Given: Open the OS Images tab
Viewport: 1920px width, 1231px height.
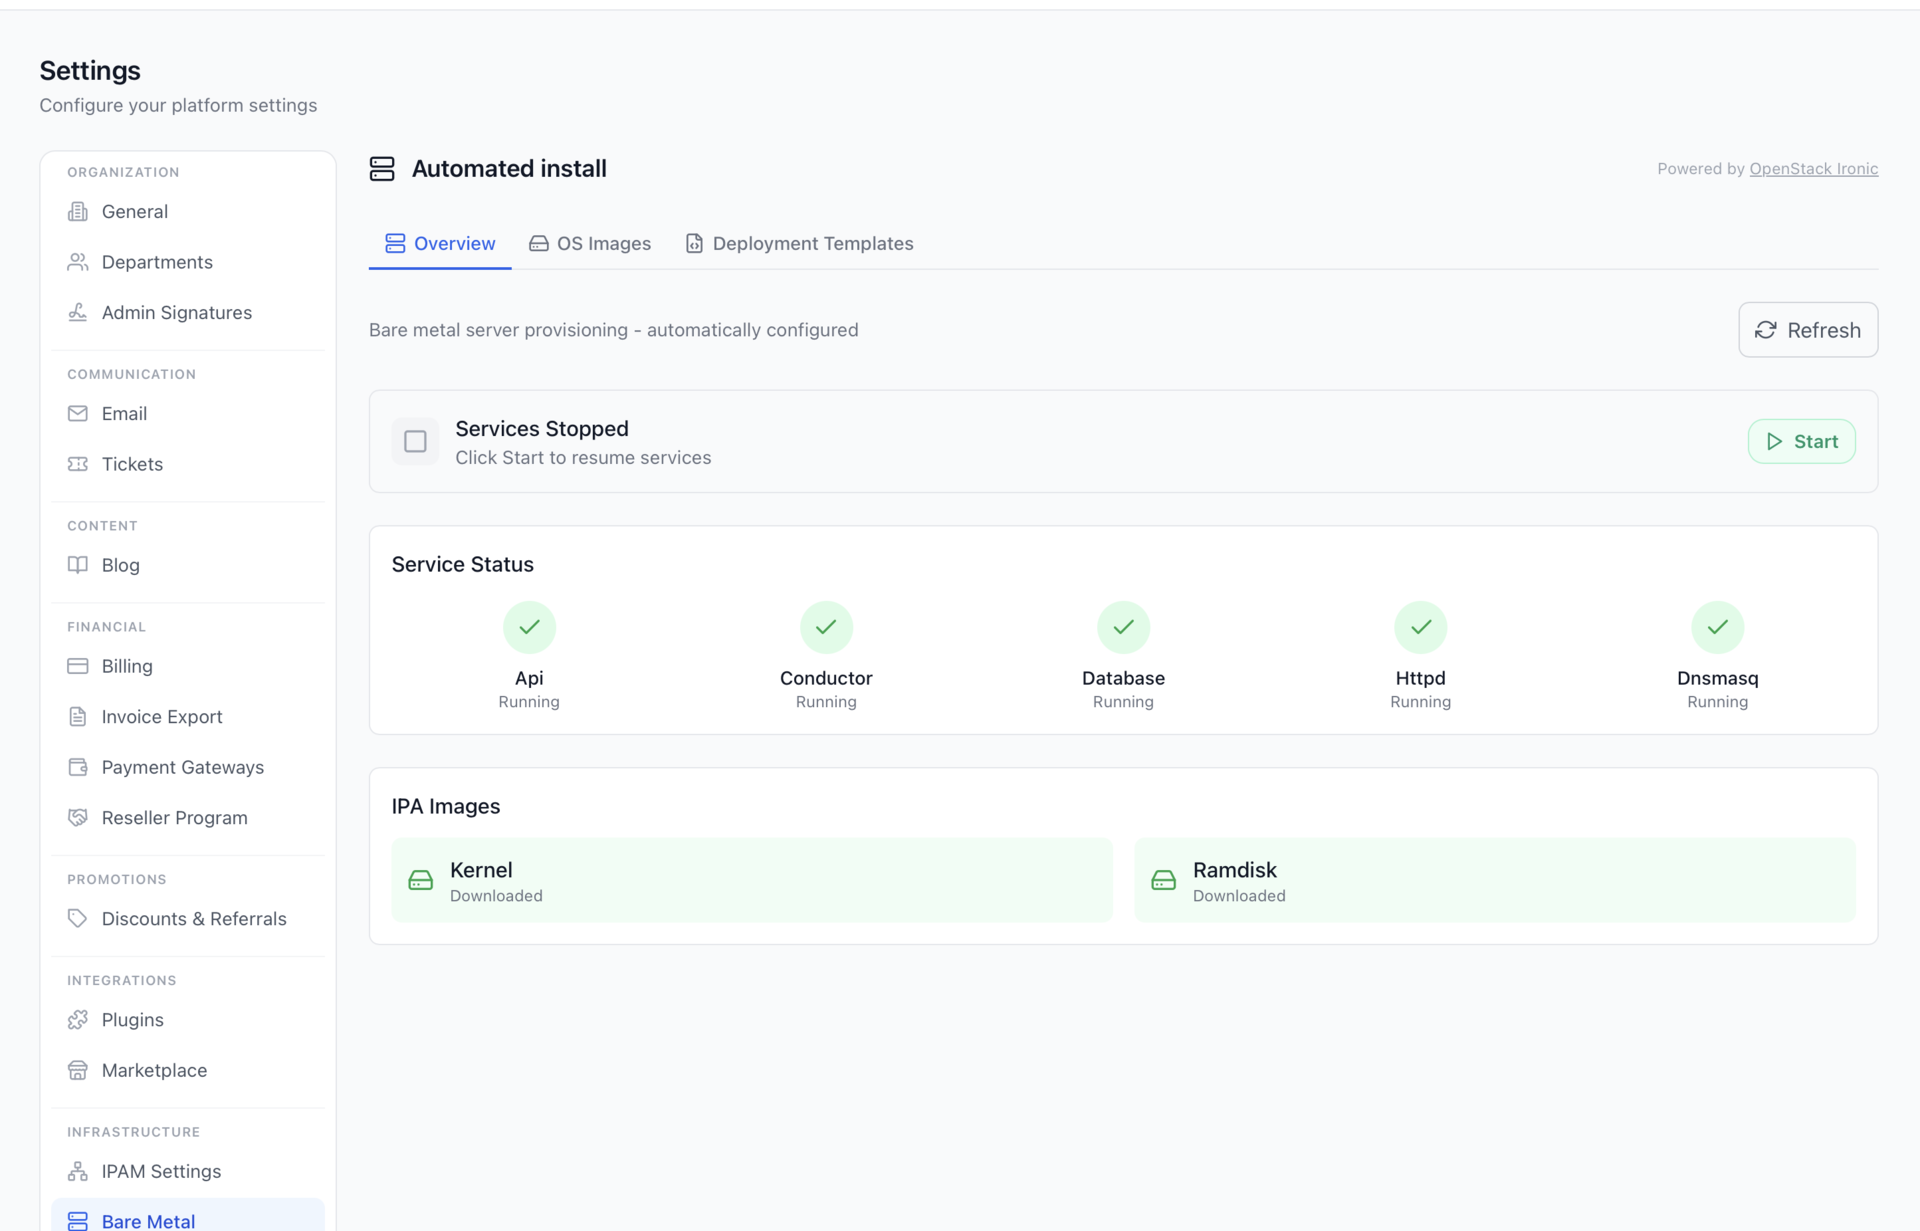Looking at the screenshot, I should point(590,243).
